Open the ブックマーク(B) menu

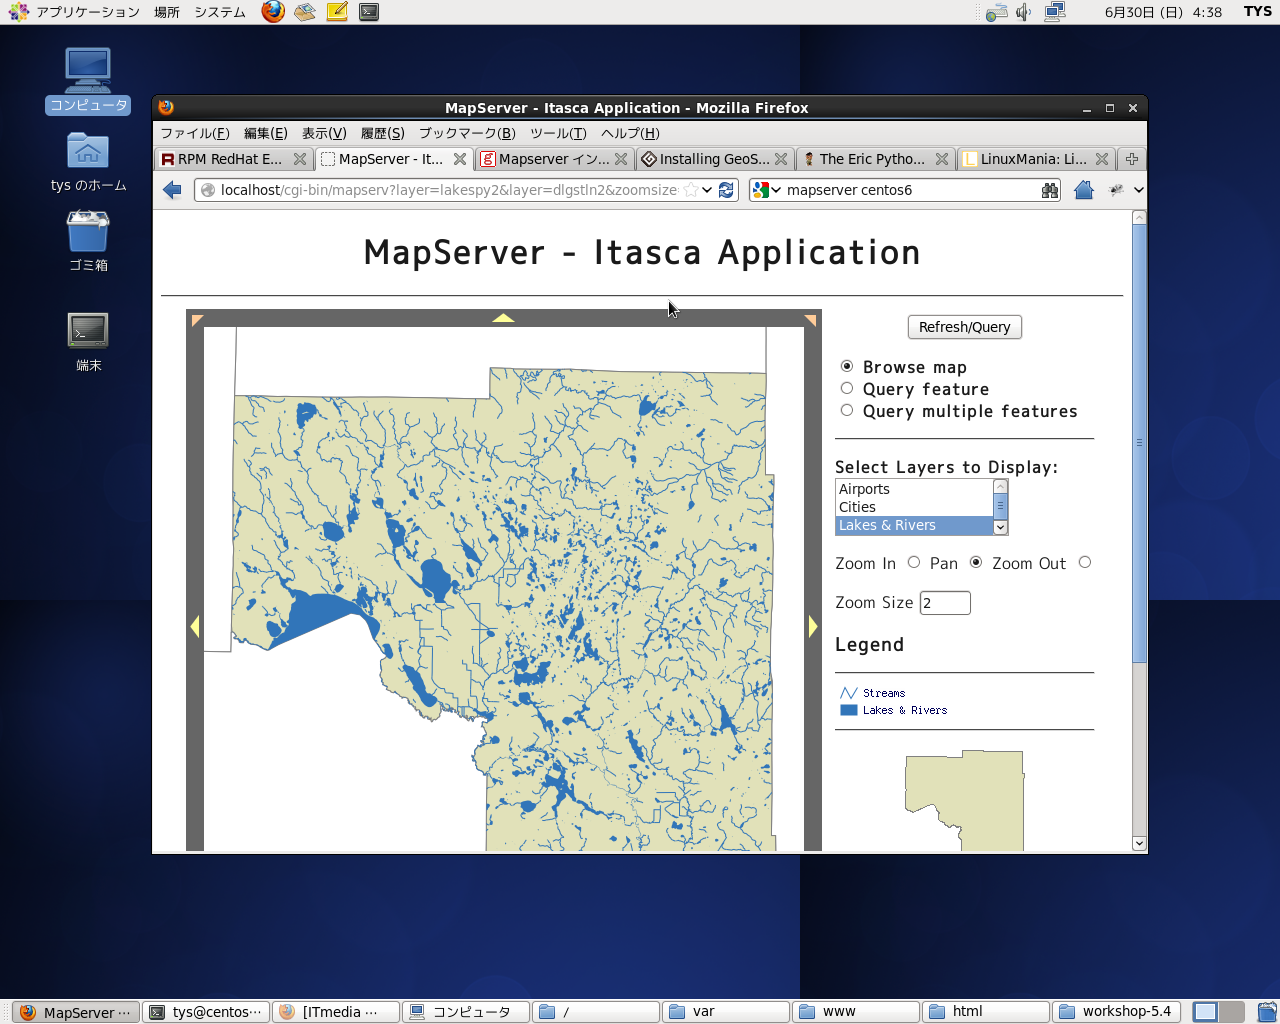(467, 133)
